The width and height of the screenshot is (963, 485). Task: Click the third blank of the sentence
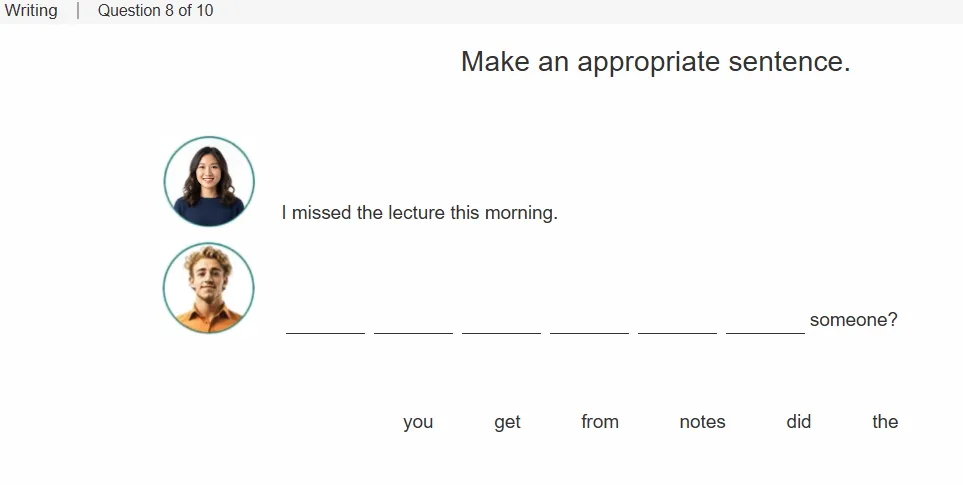[x=501, y=322]
